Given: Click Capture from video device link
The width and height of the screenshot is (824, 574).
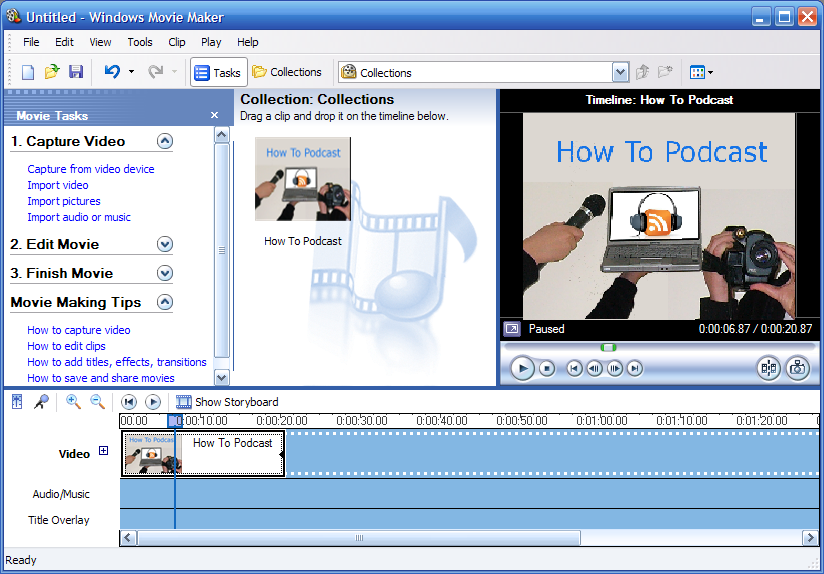Looking at the screenshot, I should 91,169.
